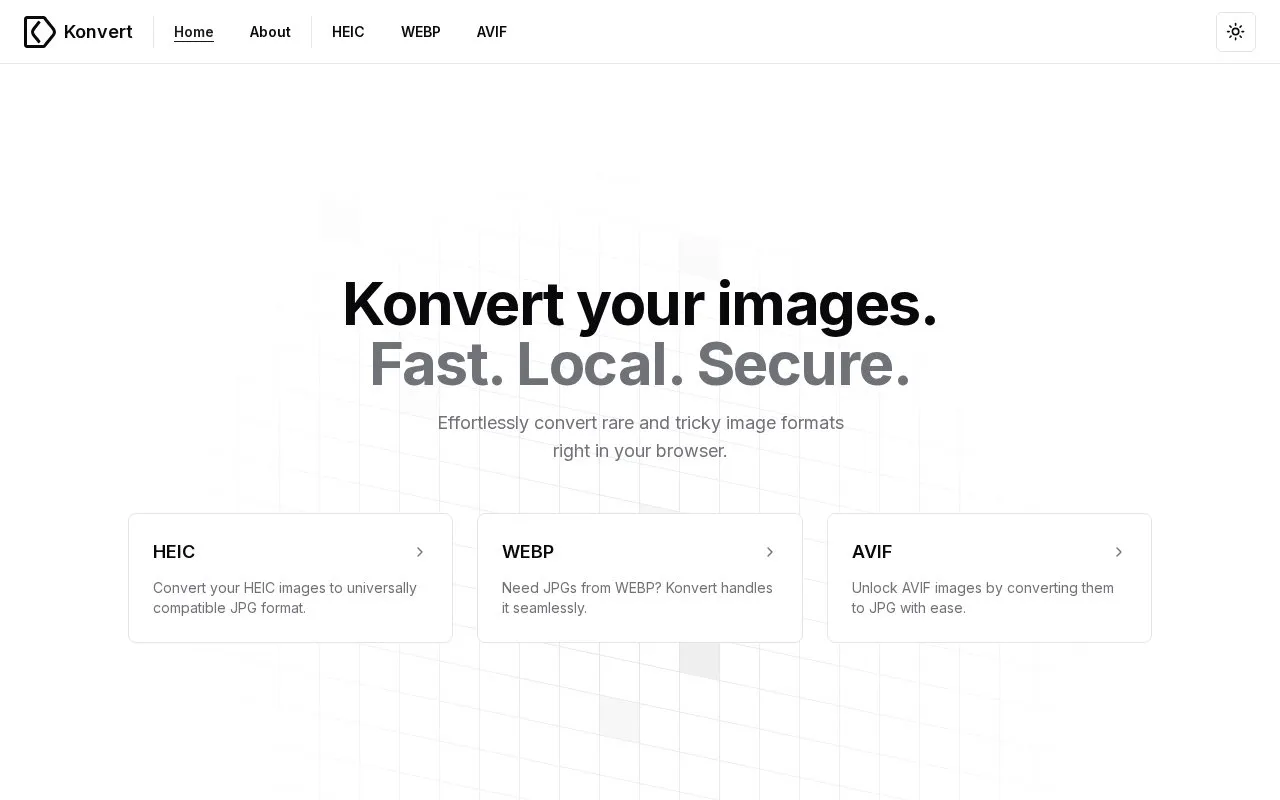Select WEBP in the top navigation
This screenshot has width=1280, height=800.
(421, 32)
